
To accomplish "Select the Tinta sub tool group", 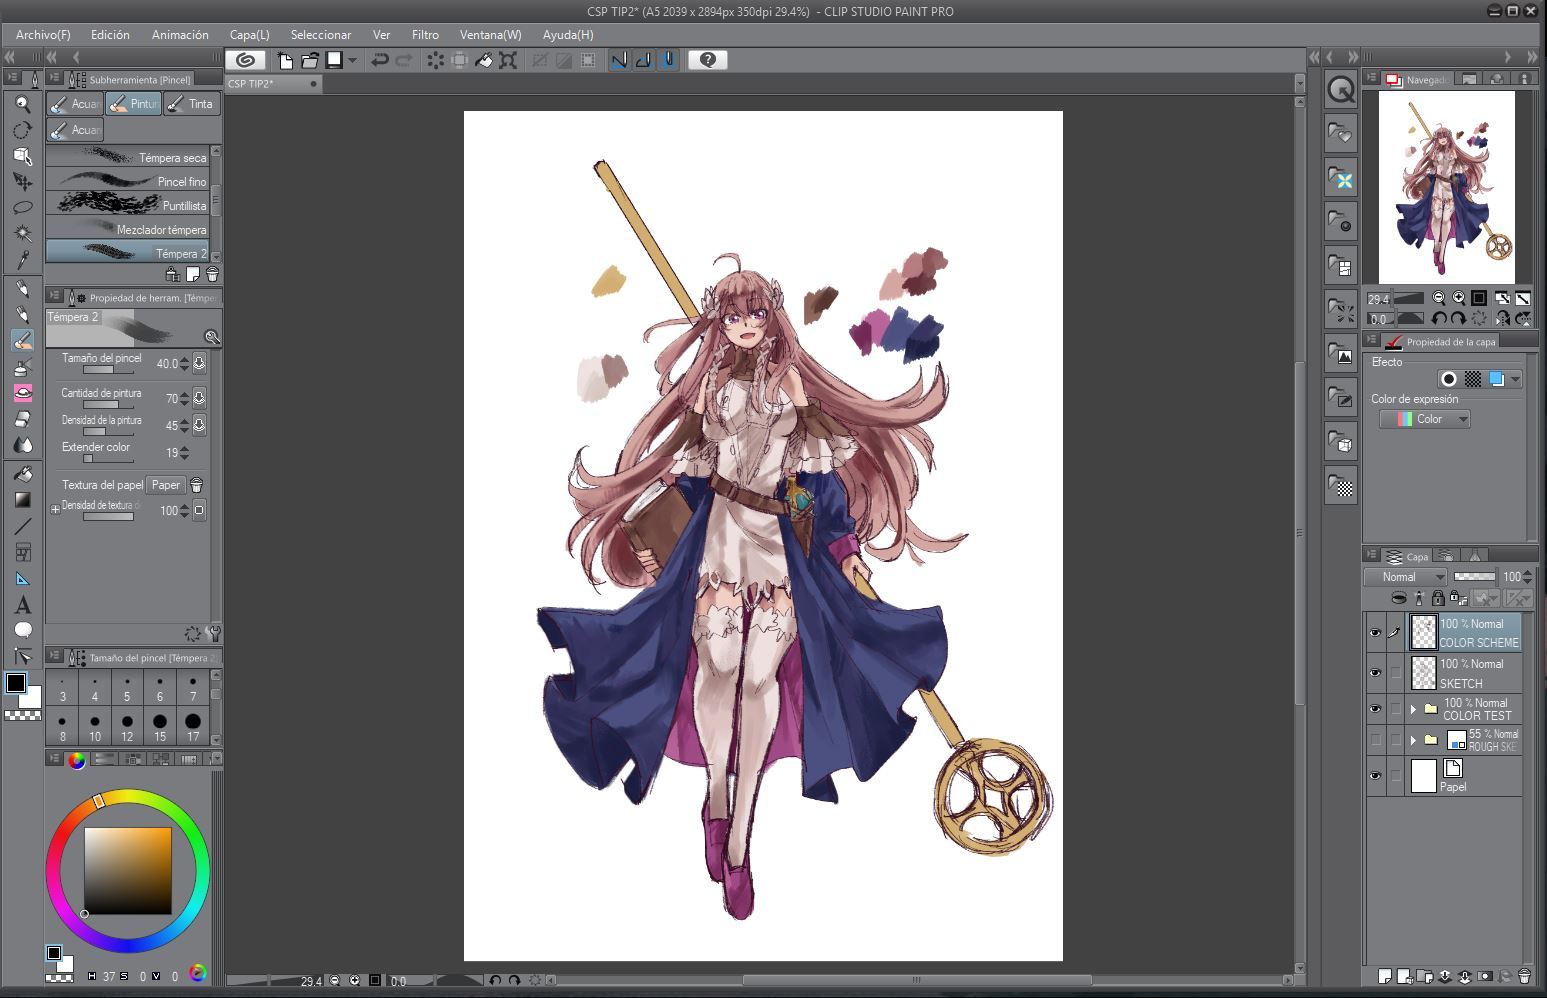I will tap(190, 104).
